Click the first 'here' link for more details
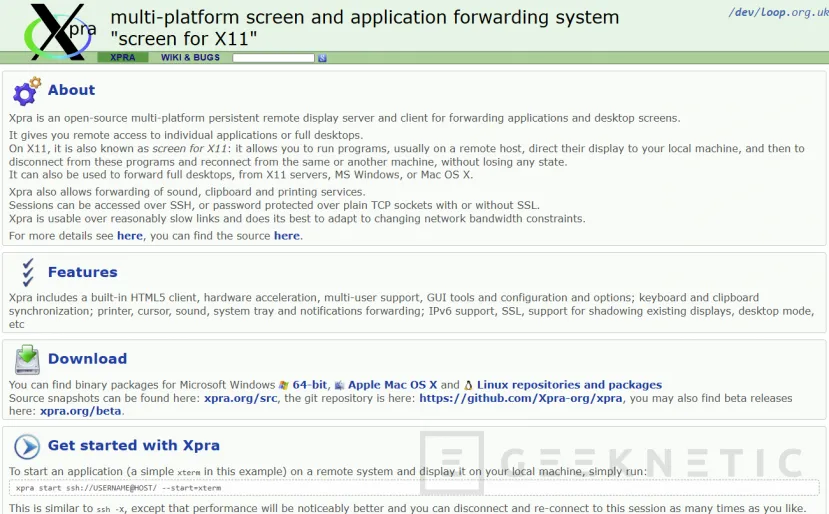The image size is (829, 514). (130, 236)
